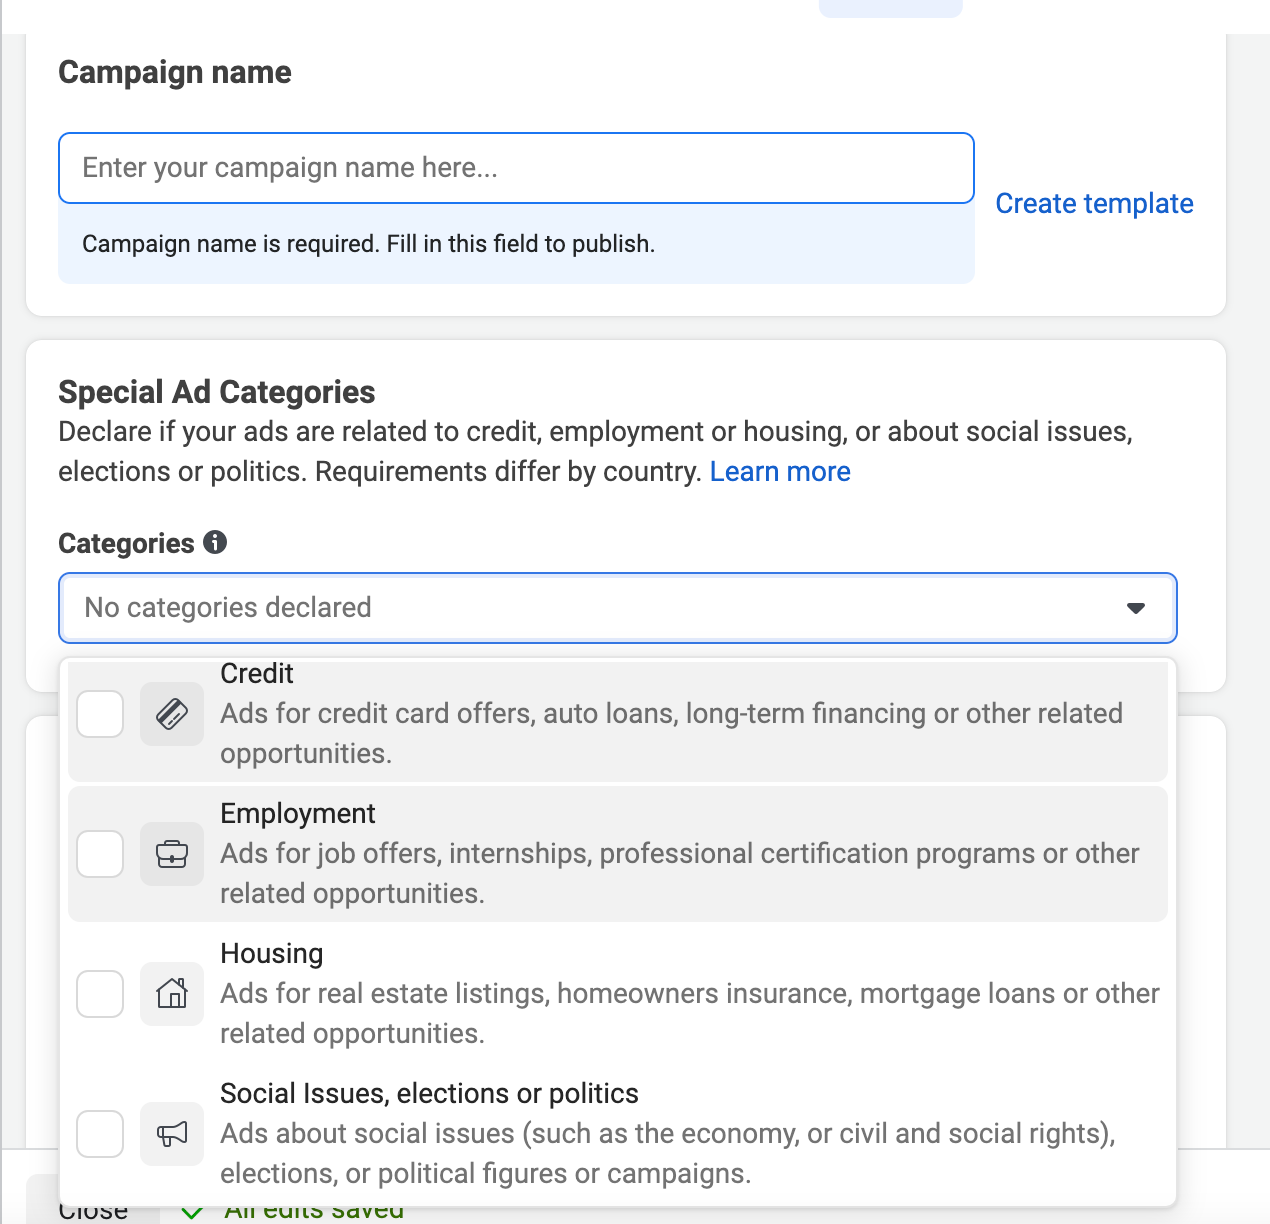This screenshot has height=1224, width=1270.
Task: Click the Campaign name heading
Action: (175, 72)
